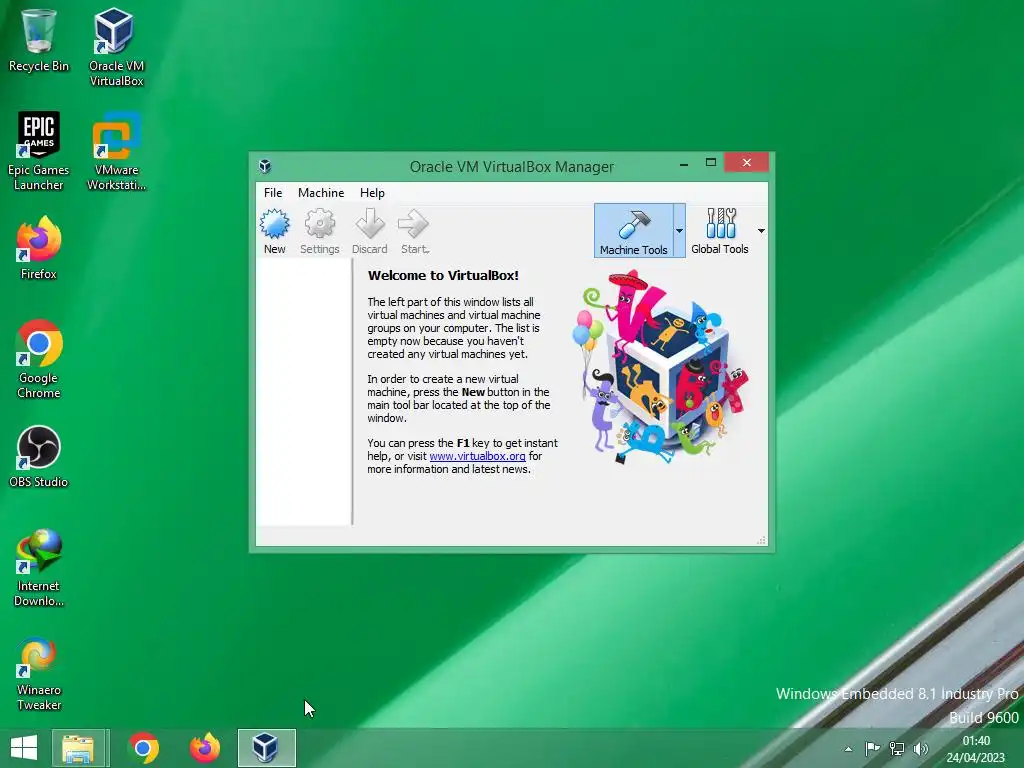Select the Oracle VM VirtualBox desktop shortcut

tap(116, 48)
